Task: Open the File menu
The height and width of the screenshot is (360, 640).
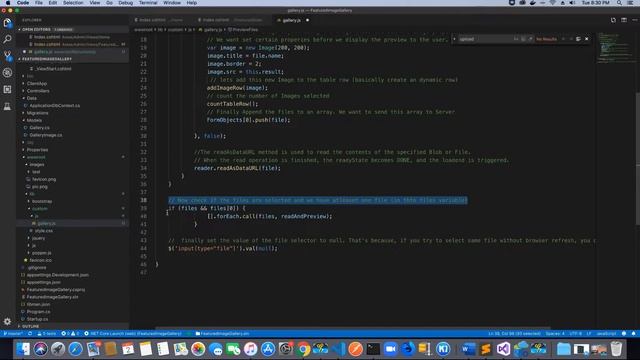Action: tap(38, 3)
